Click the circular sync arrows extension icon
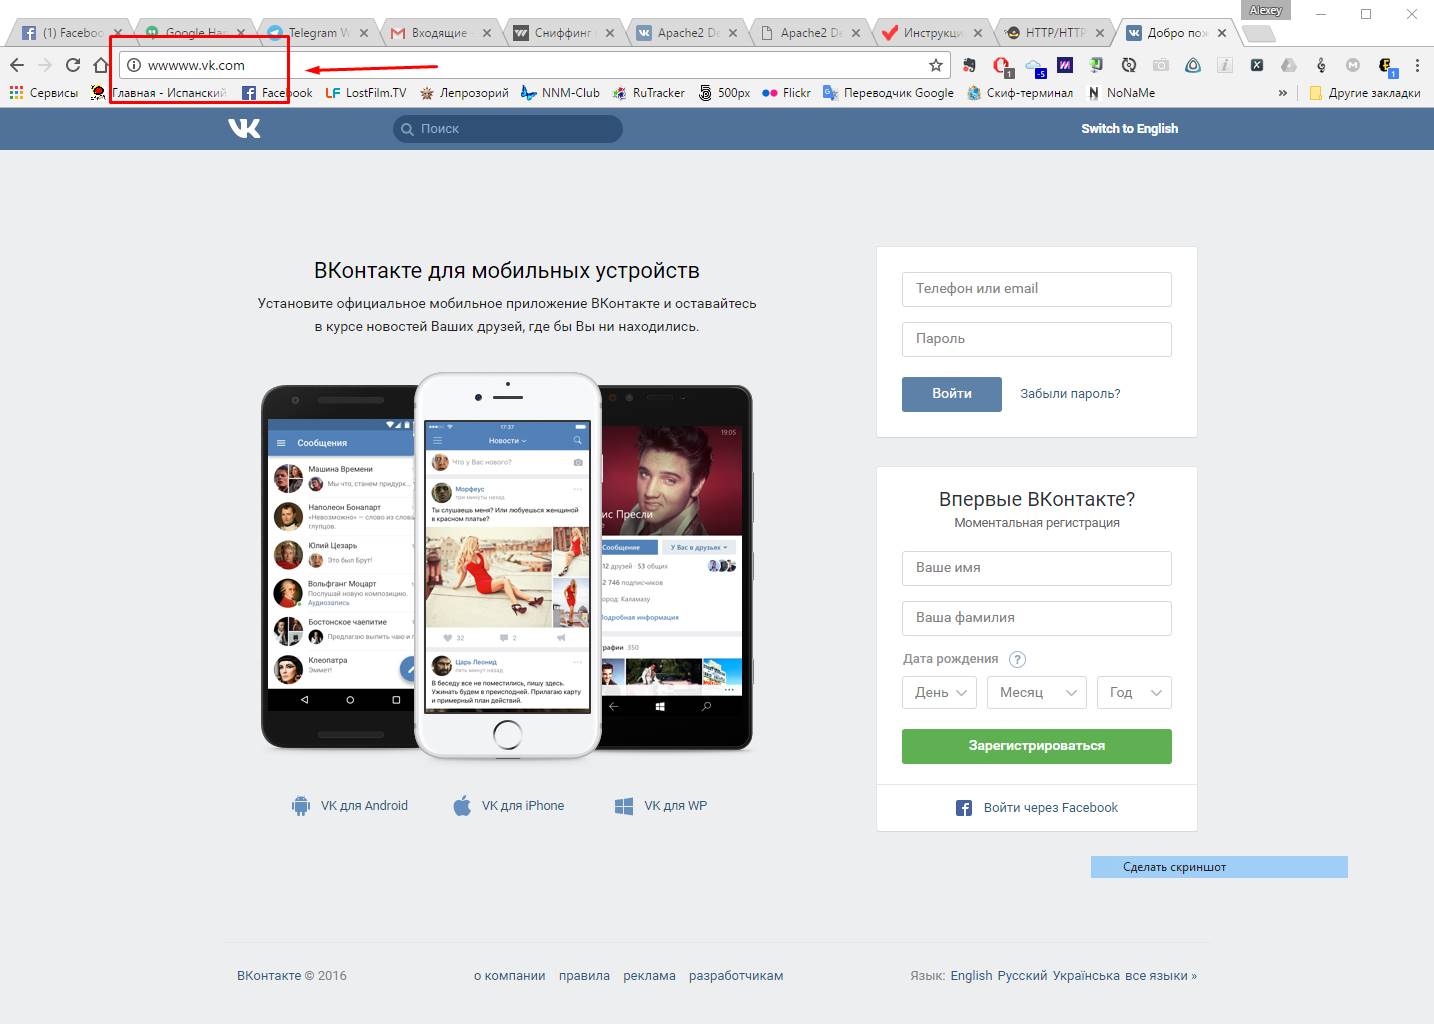The width and height of the screenshot is (1434, 1024). (1129, 65)
